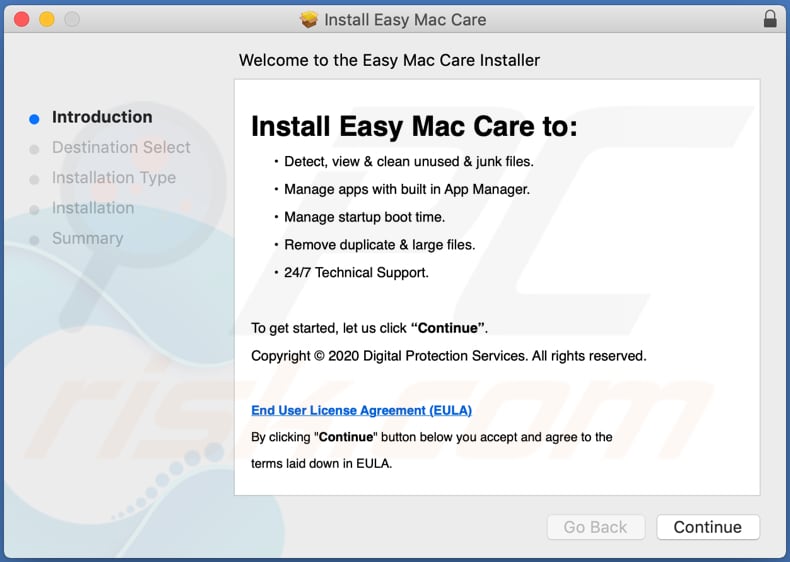Click '24/7 Technical Support.' bullet

tap(356, 272)
